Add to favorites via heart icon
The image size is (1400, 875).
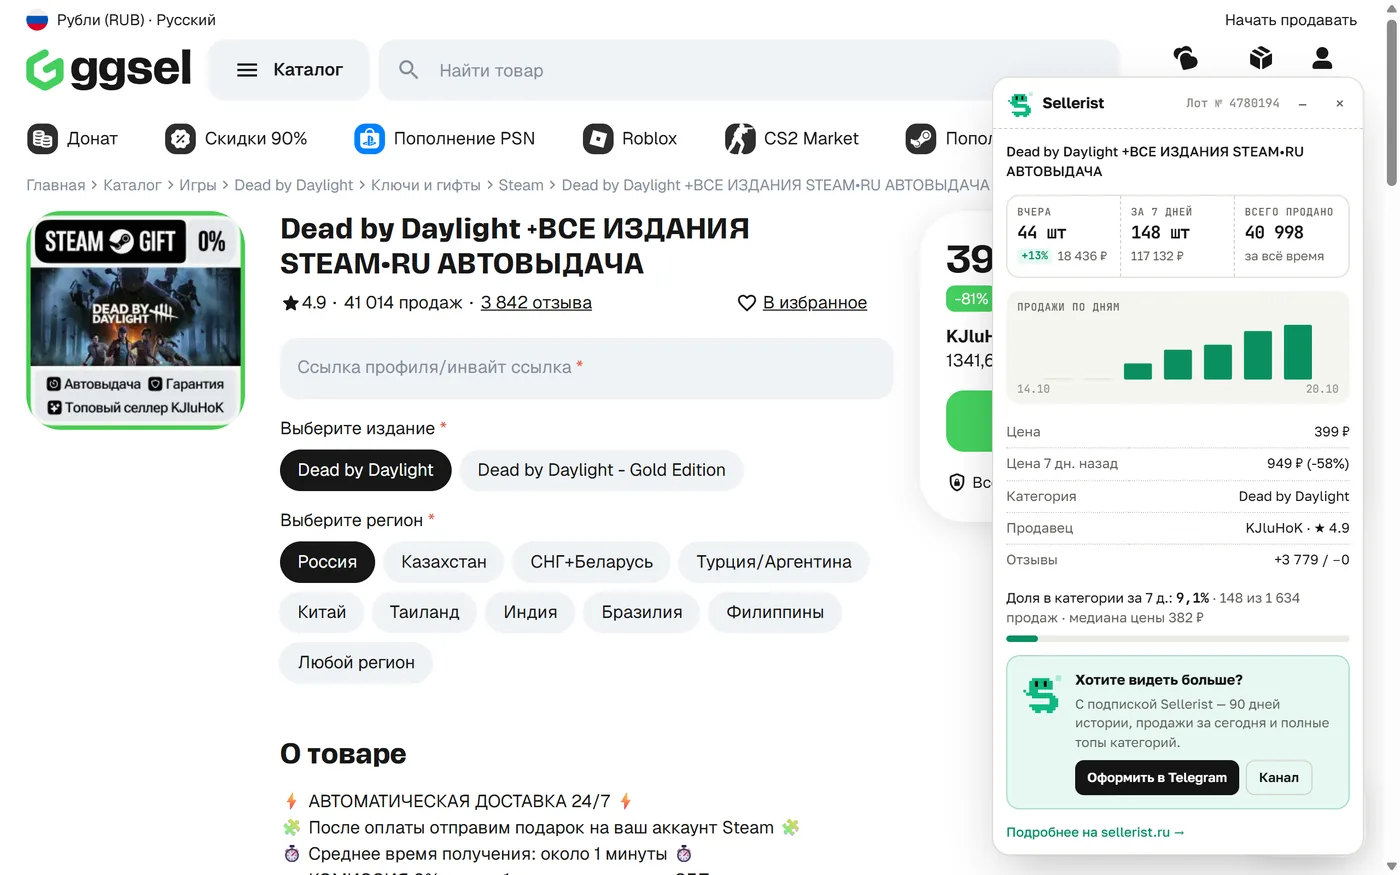(747, 303)
